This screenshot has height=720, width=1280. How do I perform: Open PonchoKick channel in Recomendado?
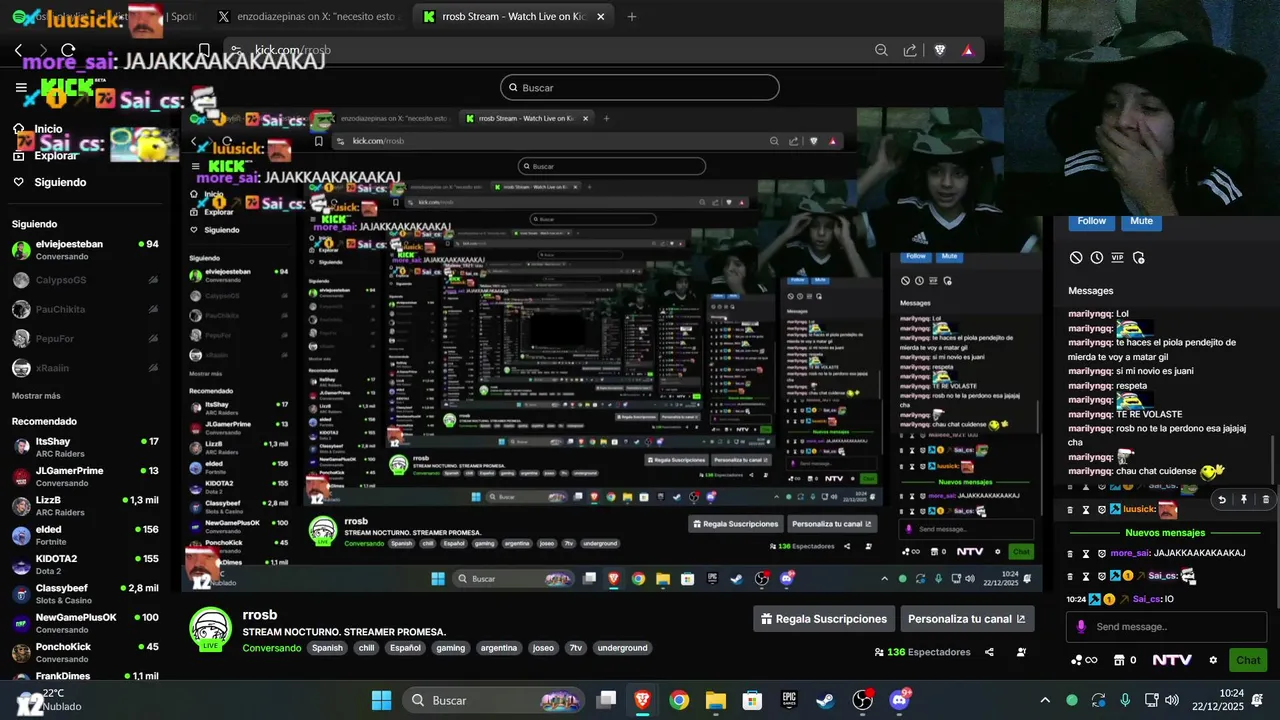point(85,653)
